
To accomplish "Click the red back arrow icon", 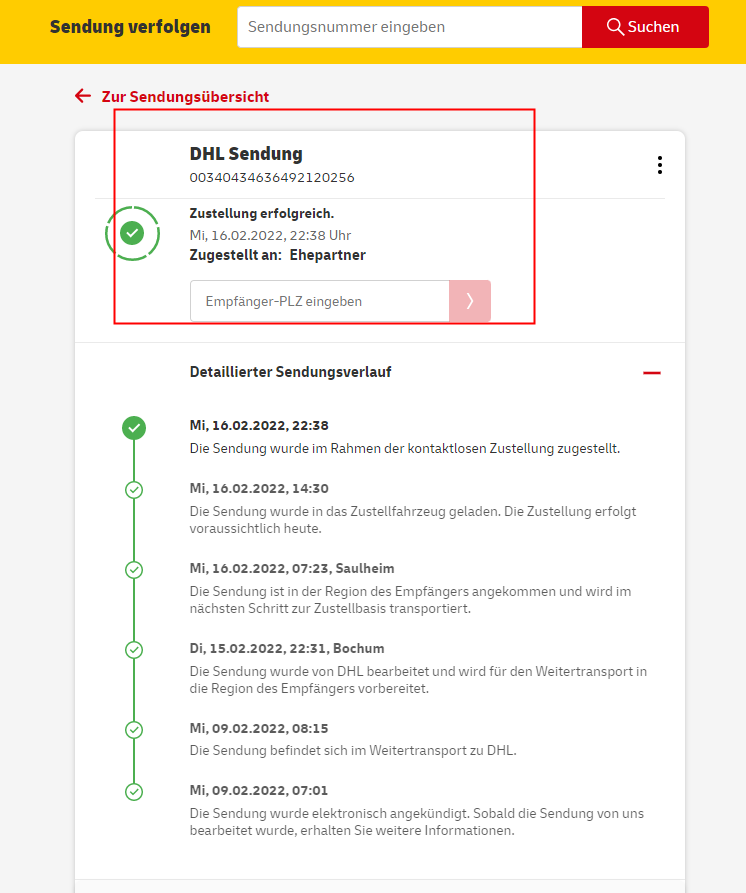I will [83, 96].
